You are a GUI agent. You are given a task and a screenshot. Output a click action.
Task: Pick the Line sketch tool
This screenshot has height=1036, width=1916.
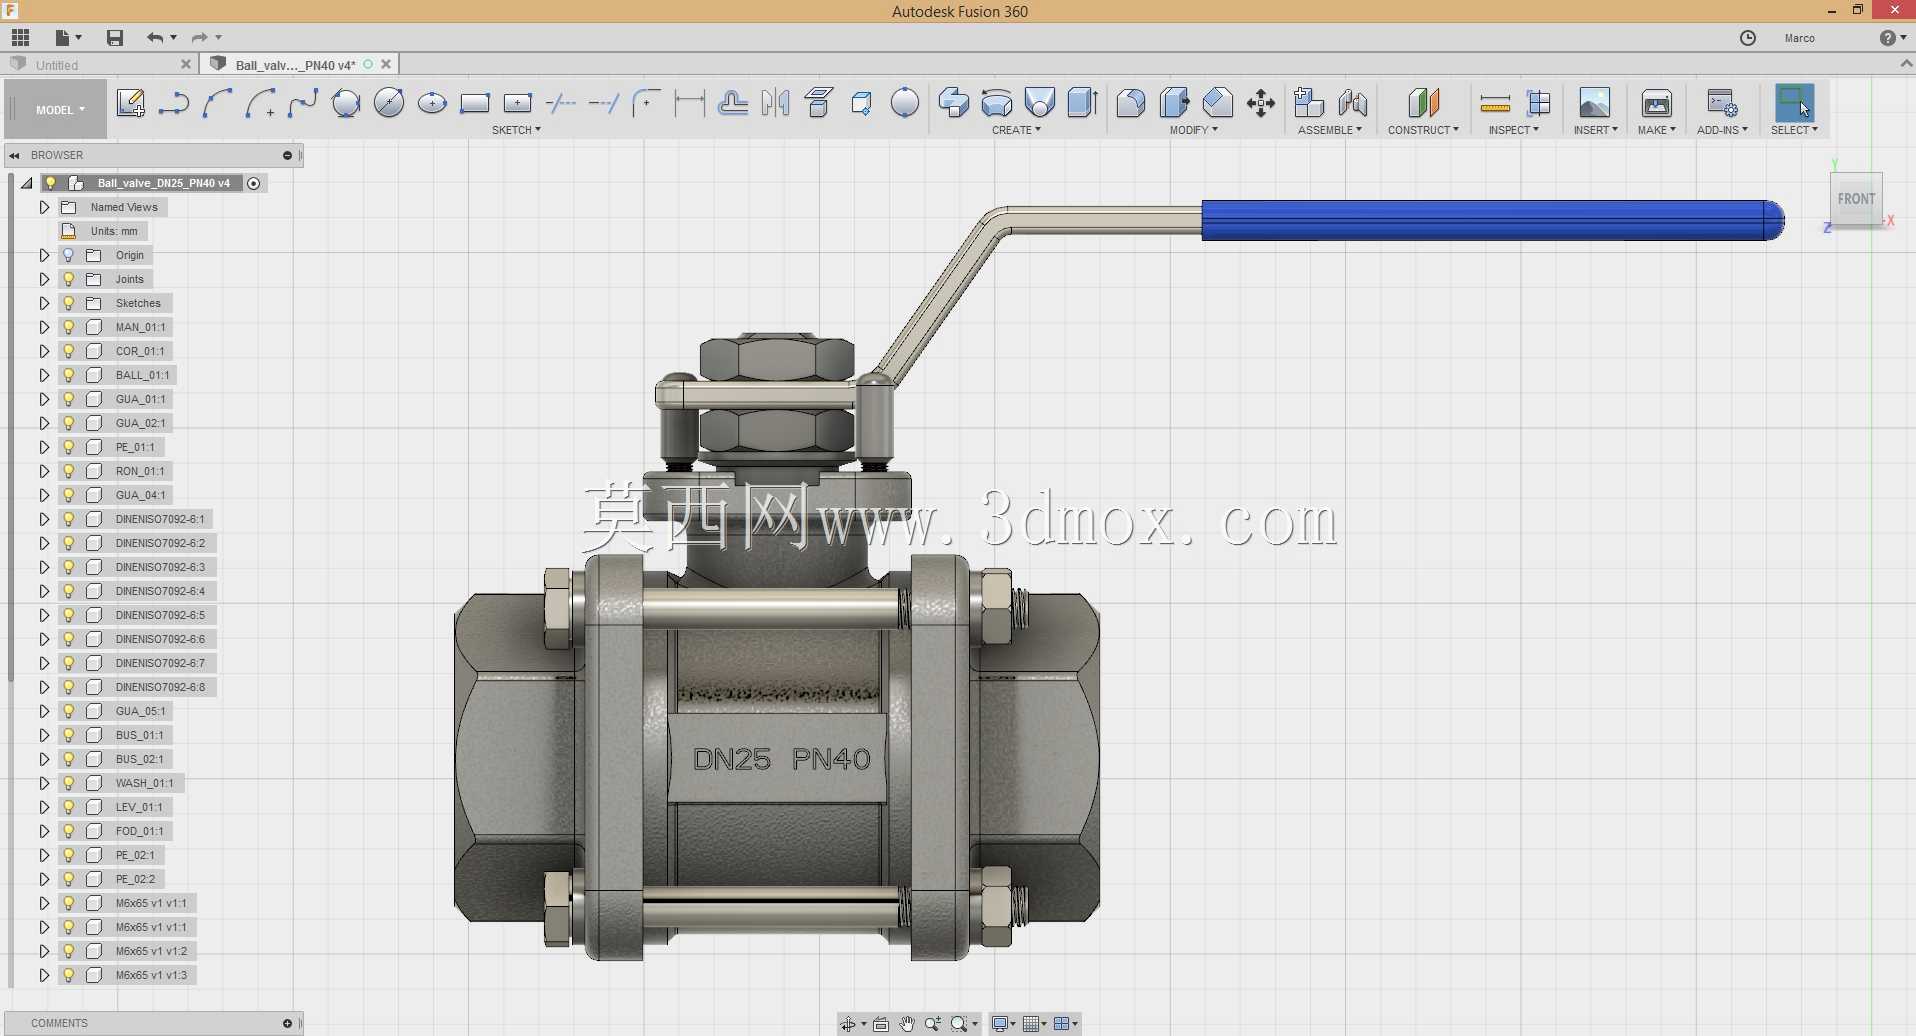tap(174, 103)
